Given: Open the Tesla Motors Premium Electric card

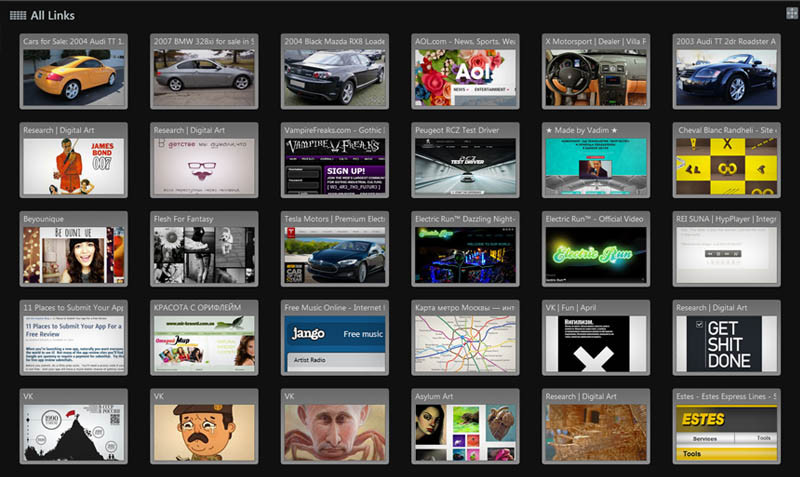Looking at the screenshot, I should tap(335, 249).
